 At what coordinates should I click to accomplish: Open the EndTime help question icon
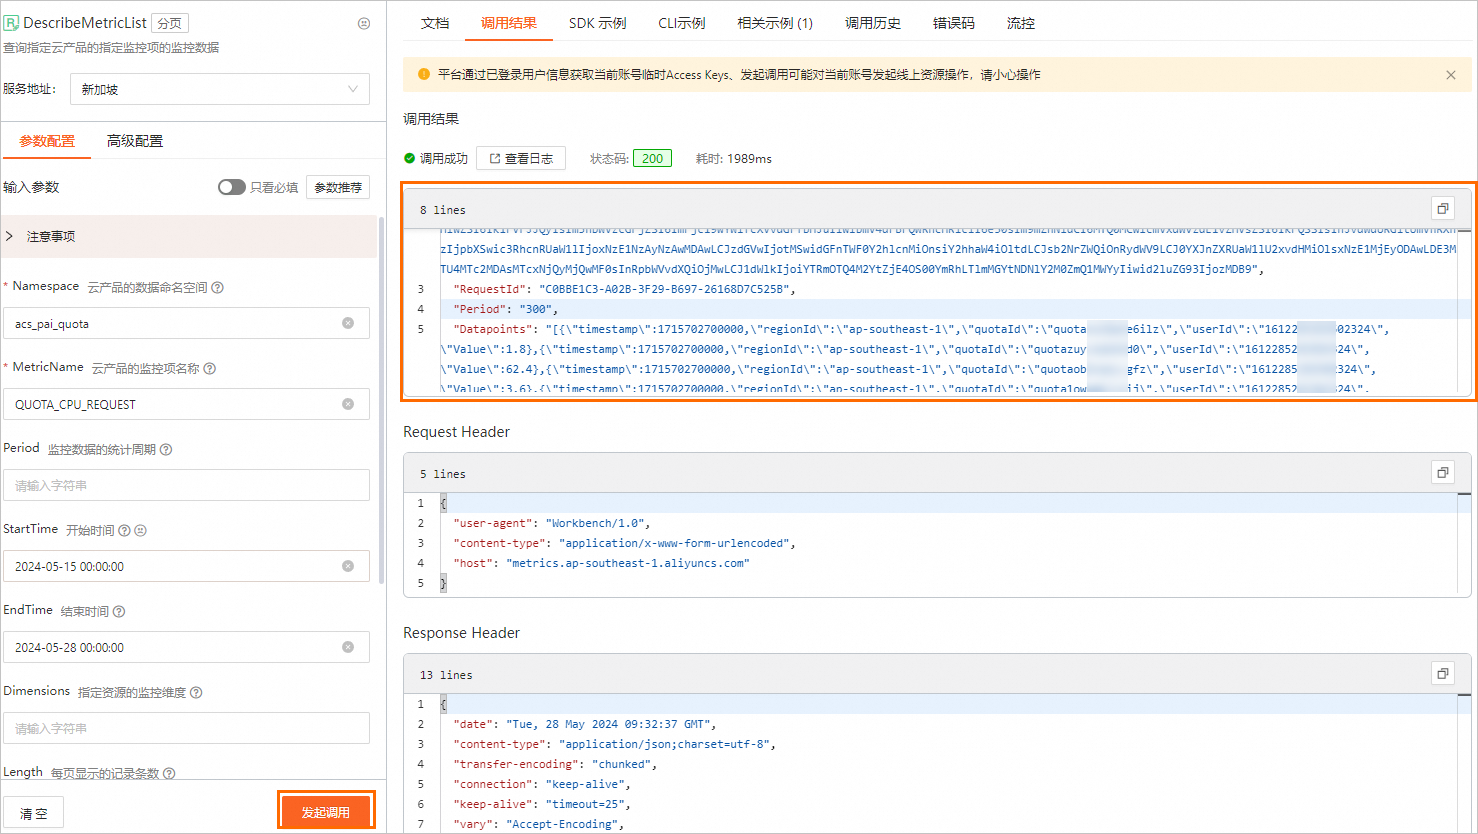click(119, 611)
